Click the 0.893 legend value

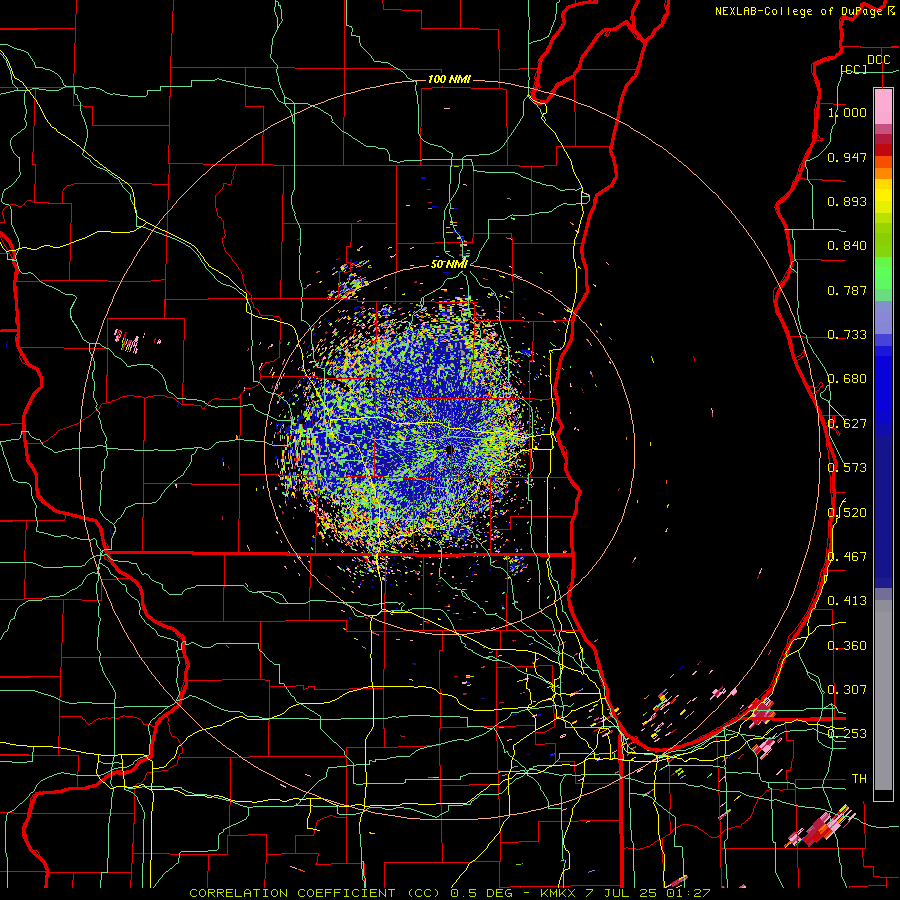coord(847,201)
